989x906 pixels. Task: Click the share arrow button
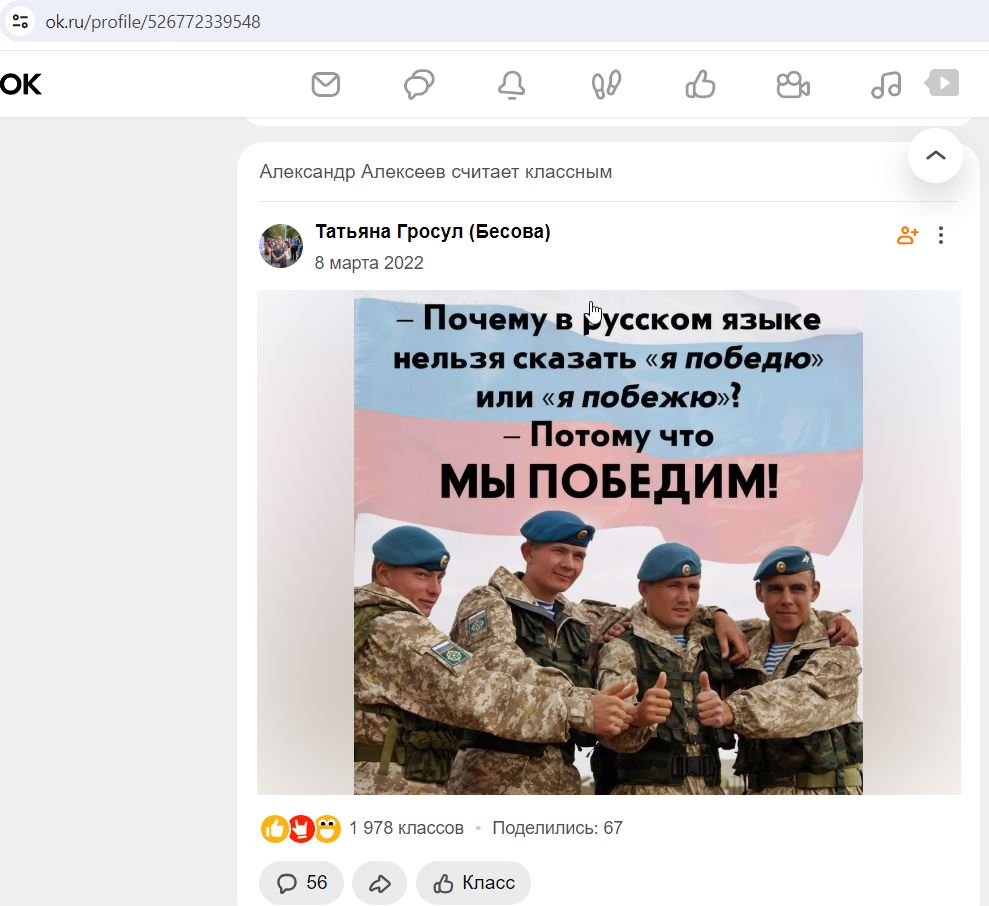click(379, 882)
